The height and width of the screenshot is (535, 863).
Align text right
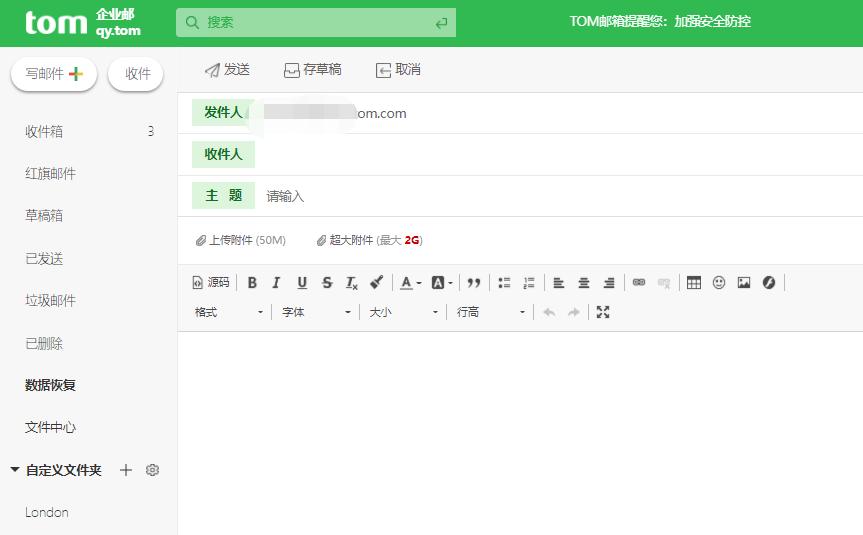pyautogui.click(x=609, y=282)
